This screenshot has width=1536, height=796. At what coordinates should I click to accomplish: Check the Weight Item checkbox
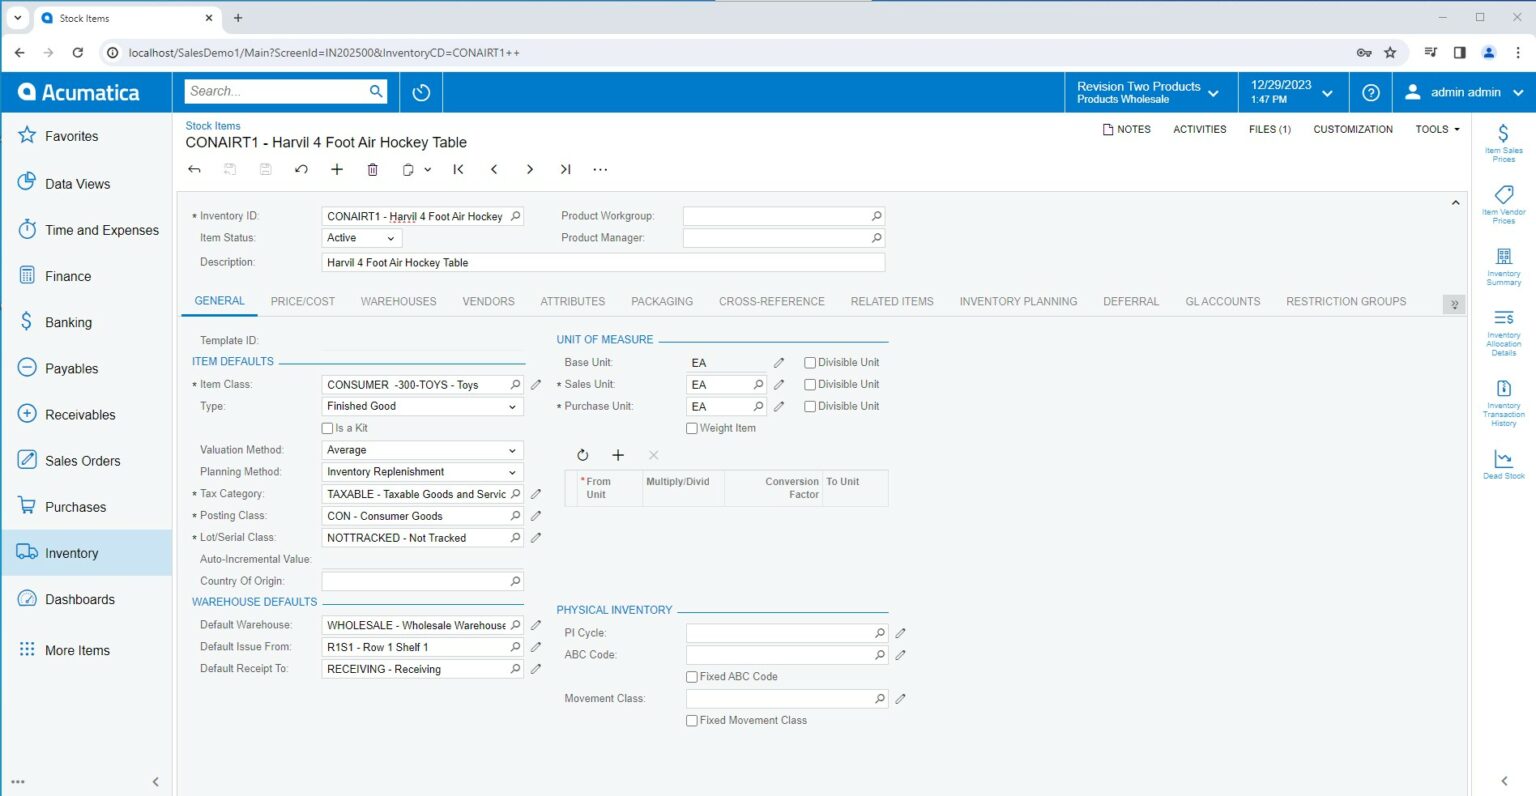pos(692,428)
